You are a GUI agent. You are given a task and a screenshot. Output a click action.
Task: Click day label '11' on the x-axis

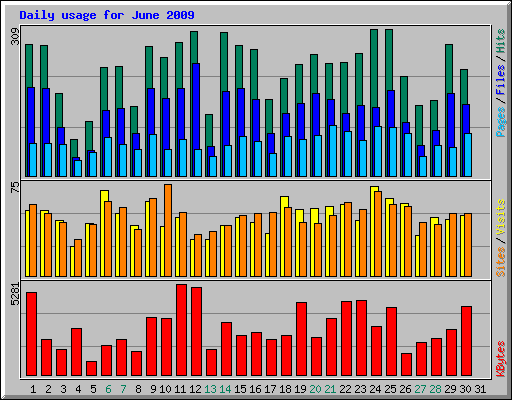180,389
